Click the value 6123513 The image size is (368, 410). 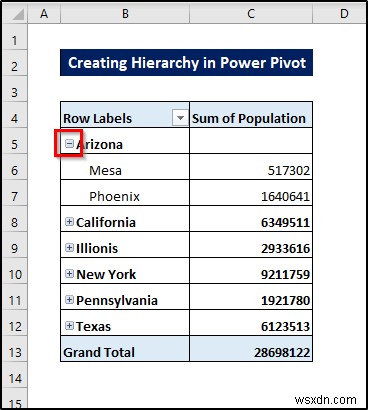(285, 327)
